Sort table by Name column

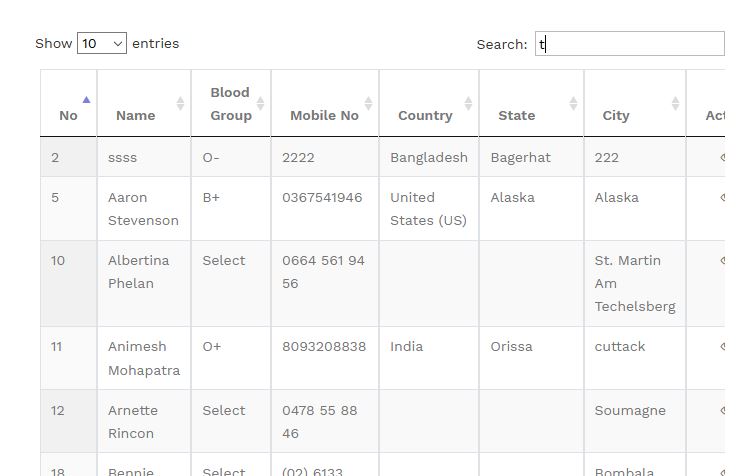point(144,103)
